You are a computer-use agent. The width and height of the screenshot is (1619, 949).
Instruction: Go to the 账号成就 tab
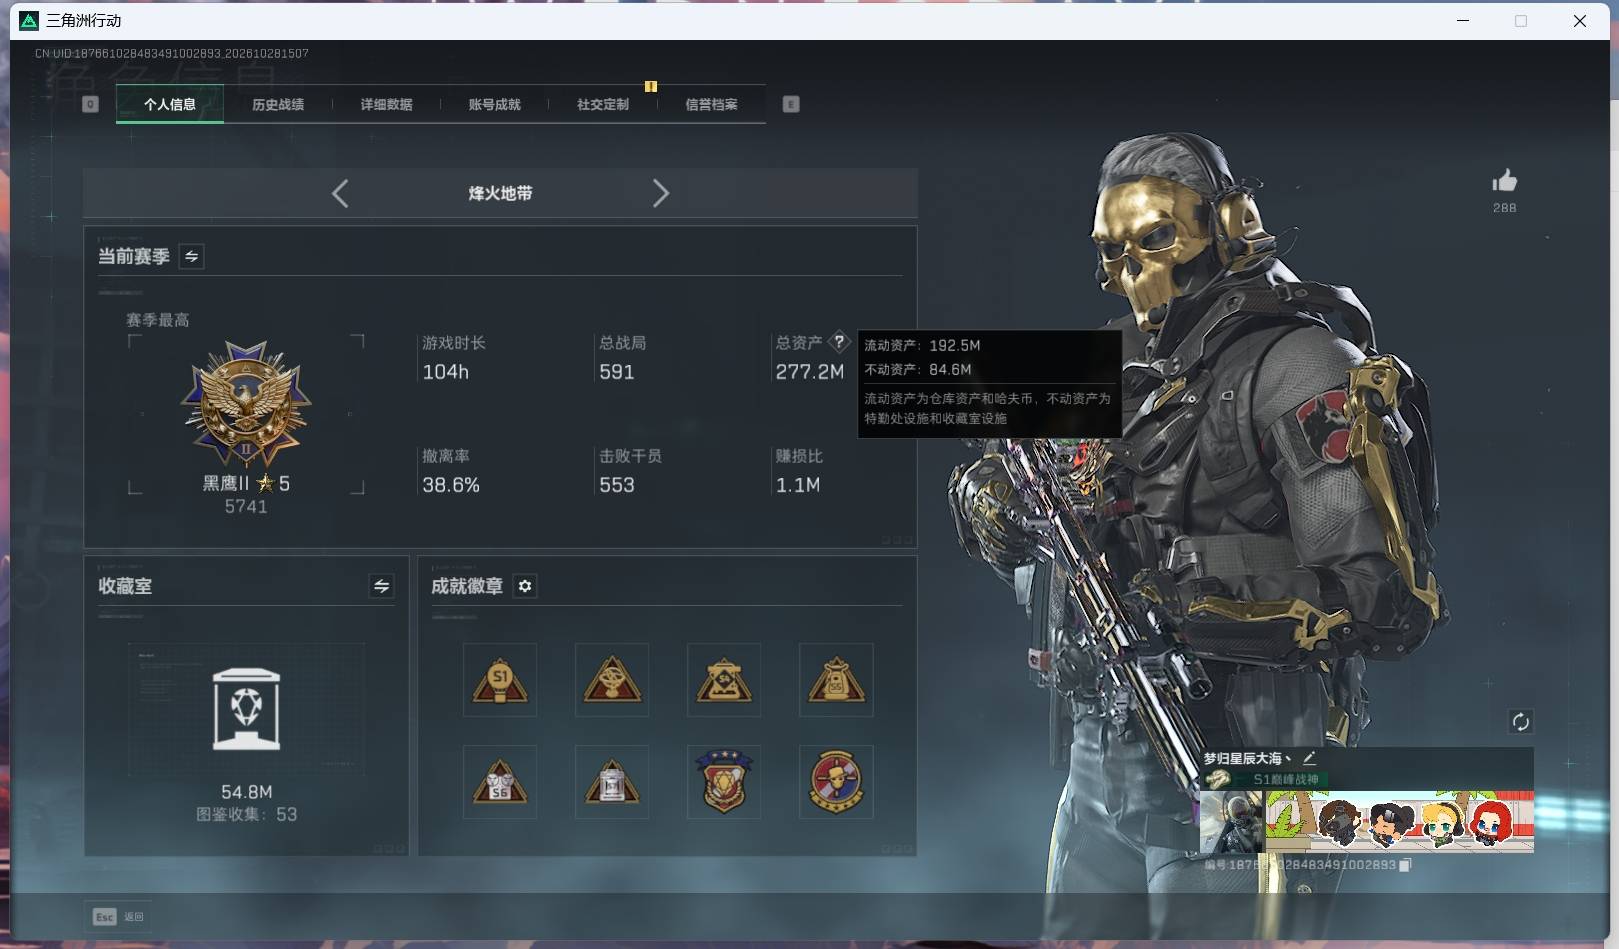coord(494,104)
